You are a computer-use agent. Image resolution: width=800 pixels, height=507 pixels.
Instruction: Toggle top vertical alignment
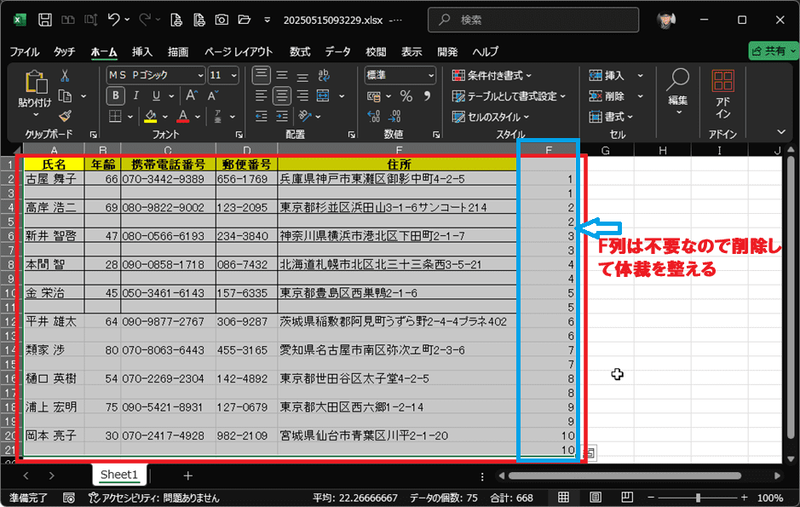click(x=261, y=75)
